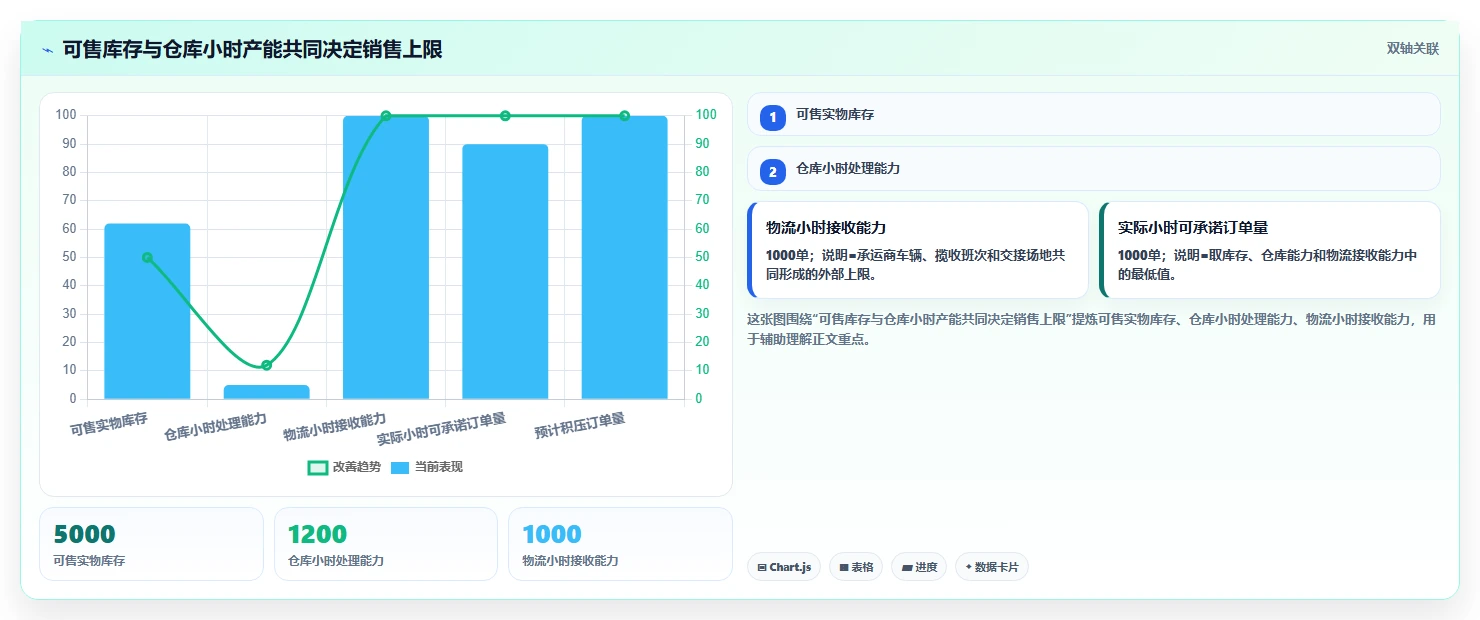Click the 1000单 description in 实际小时可承诺订单量 card

pos(1267,265)
